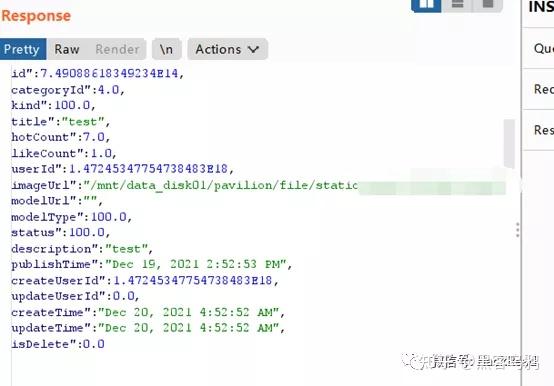
Task: Toggle the \n non-printable characters button
Action: tap(166, 49)
